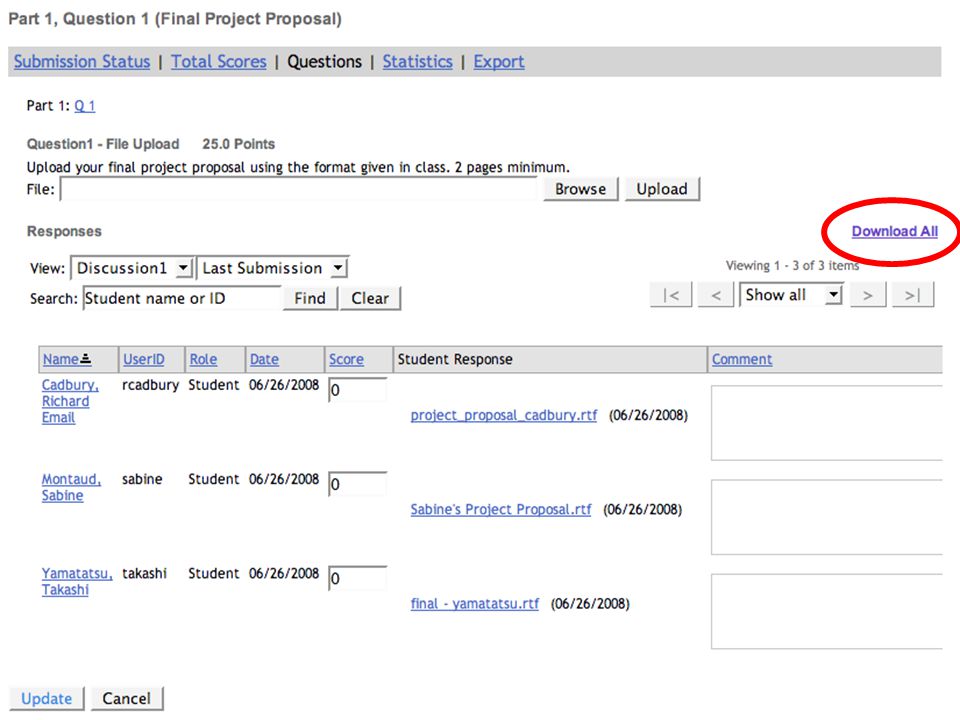The height and width of the screenshot is (720, 960).
Task: Sort responses by Role column
Action: point(203,359)
